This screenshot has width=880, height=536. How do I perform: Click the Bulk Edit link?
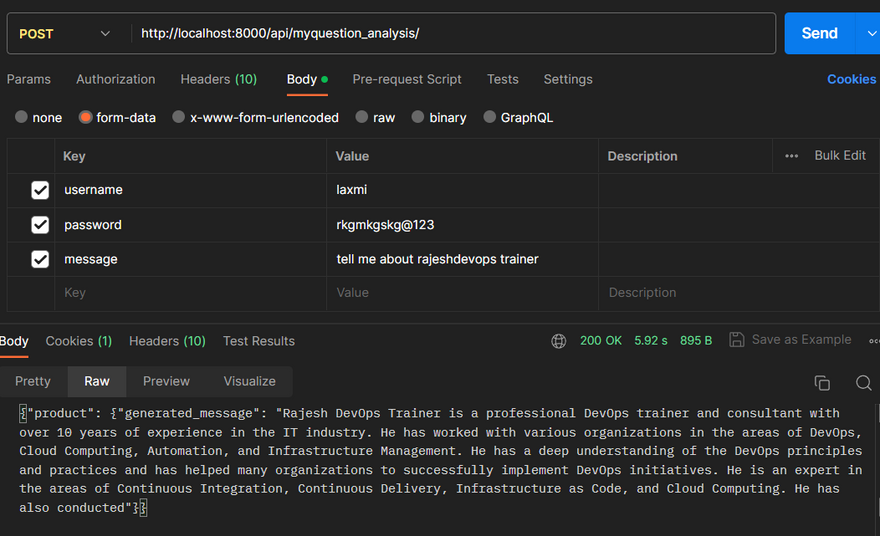coord(840,156)
